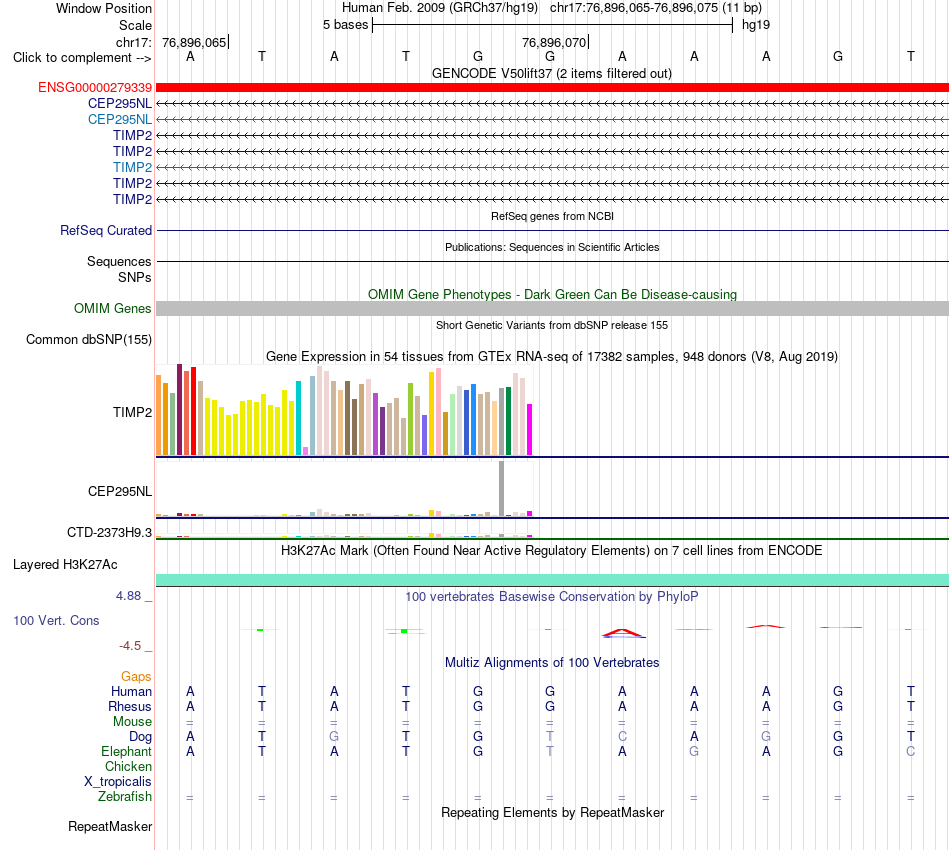This screenshot has width=950, height=850.
Task: Click the tall gray bar in CEP295NL chart
Action: 501,488
